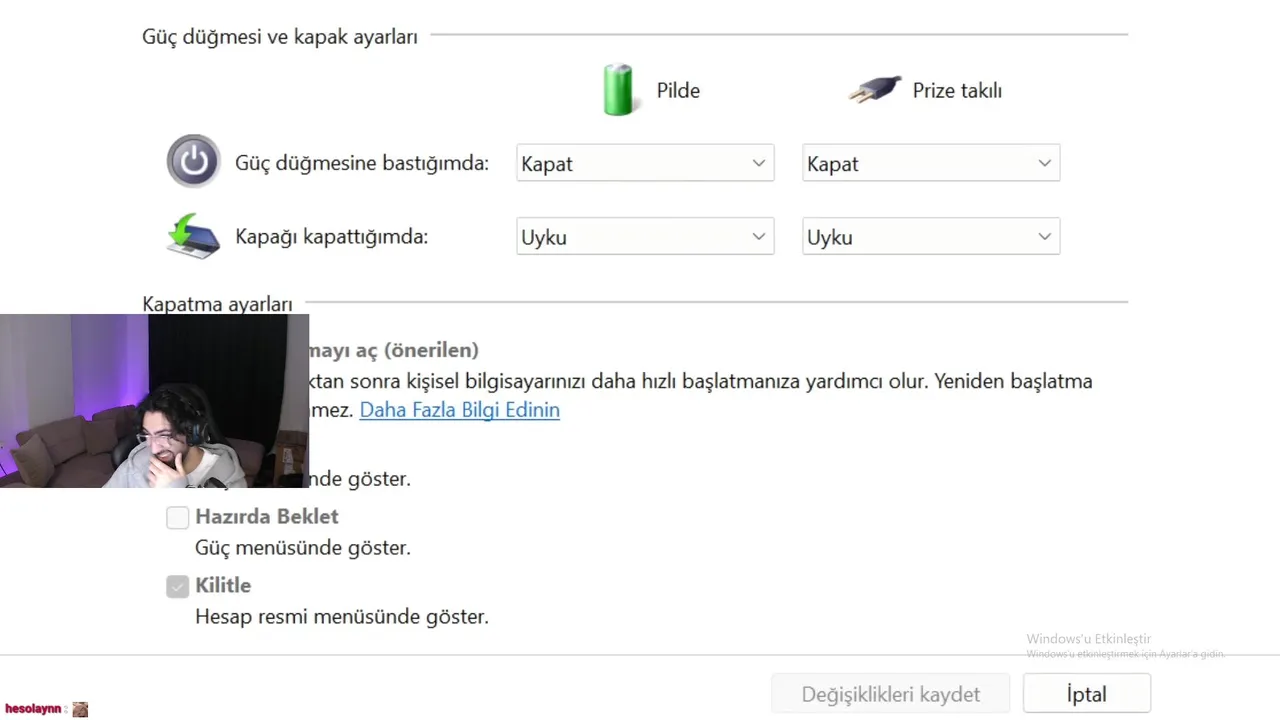Click the Güç düğmesi ve kapak ayarları heading
Viewport: 1280px width, 720px height.
point(280,37)
